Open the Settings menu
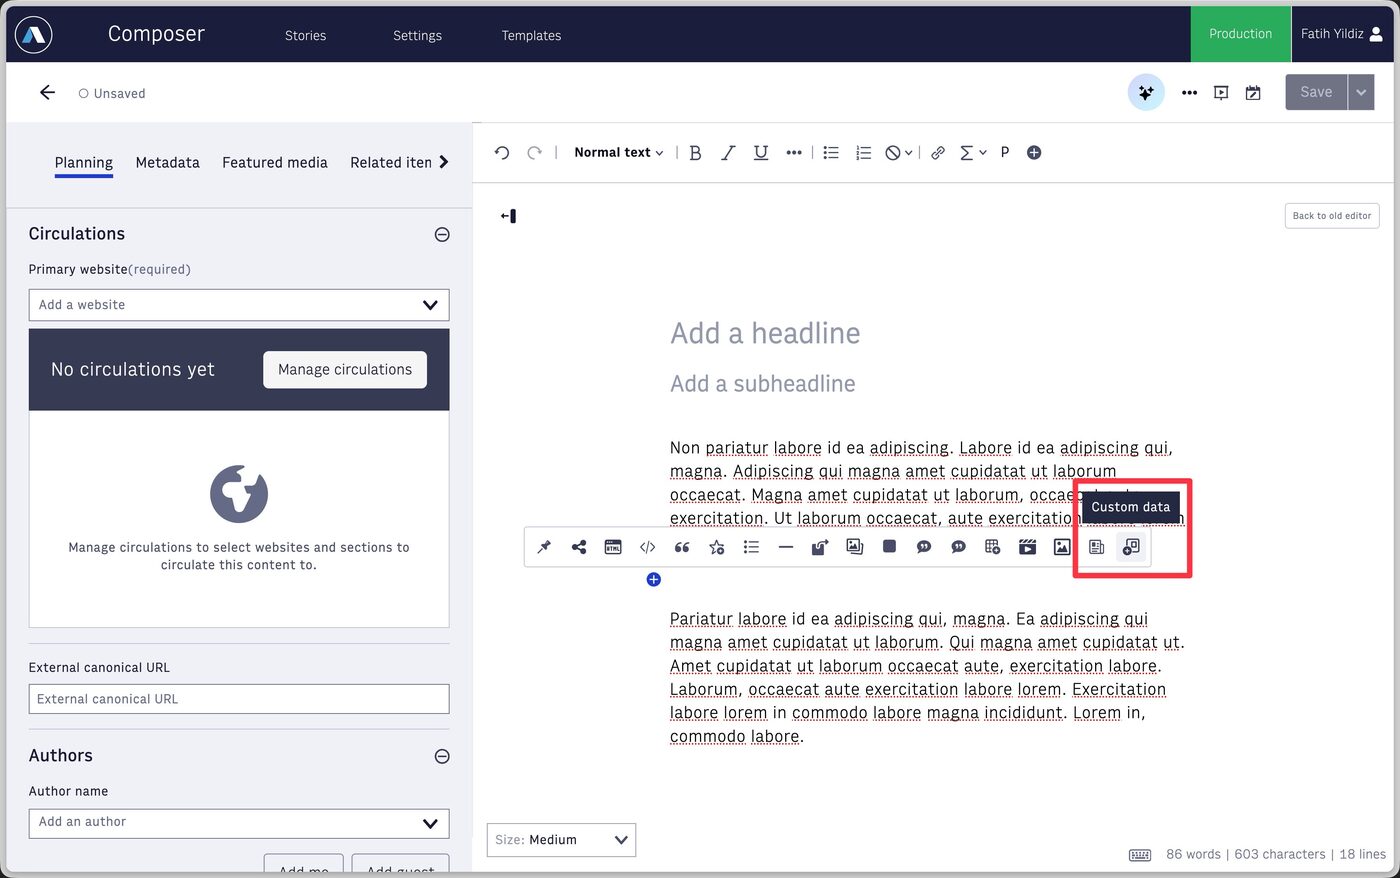1400x878 pixels. click(x=417, y=35)
